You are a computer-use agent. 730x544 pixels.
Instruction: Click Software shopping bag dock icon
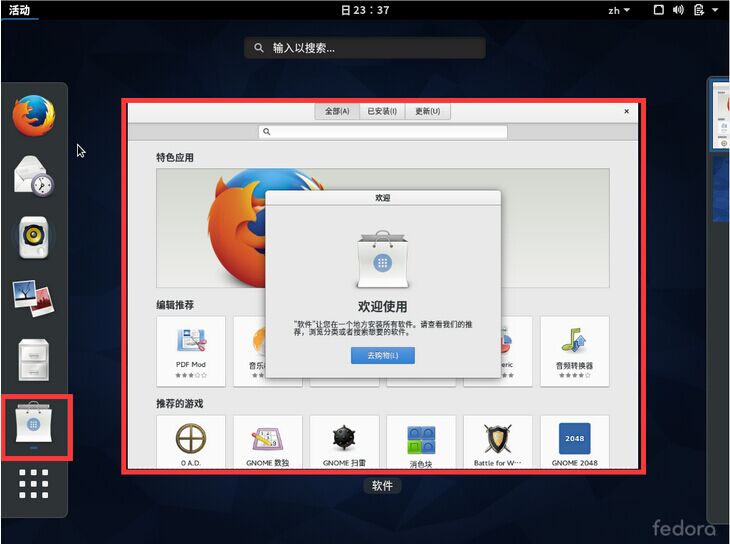point(34,423)
